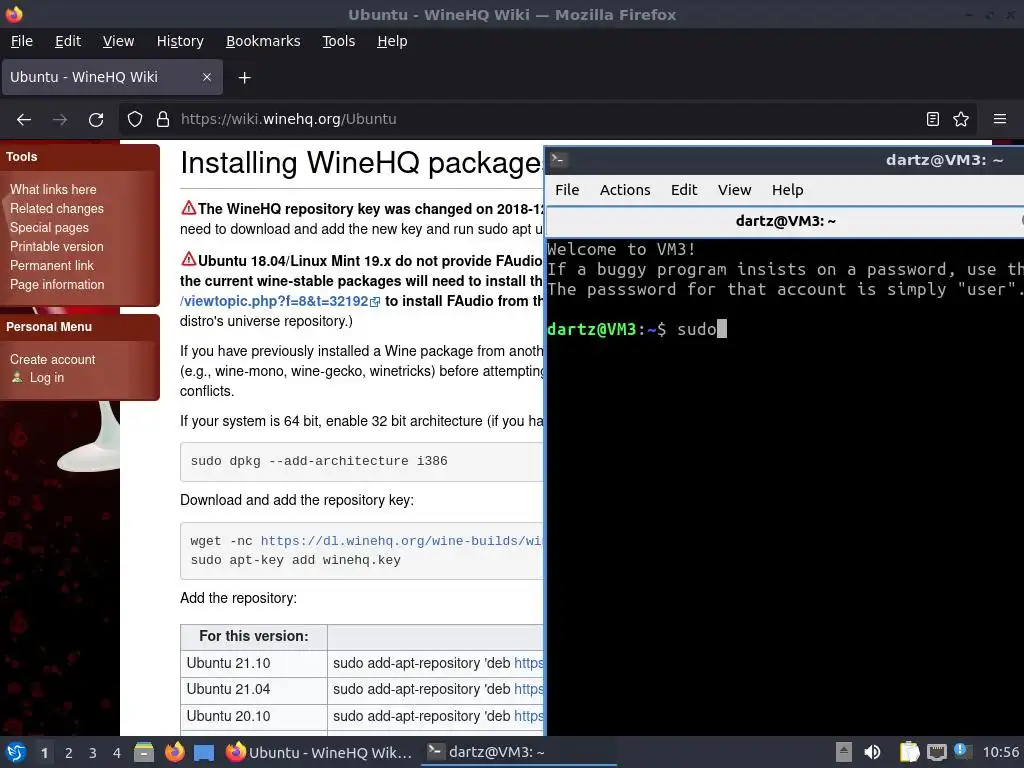Open Printable version link
1024x768 pixels.
[x=56, y=246]
